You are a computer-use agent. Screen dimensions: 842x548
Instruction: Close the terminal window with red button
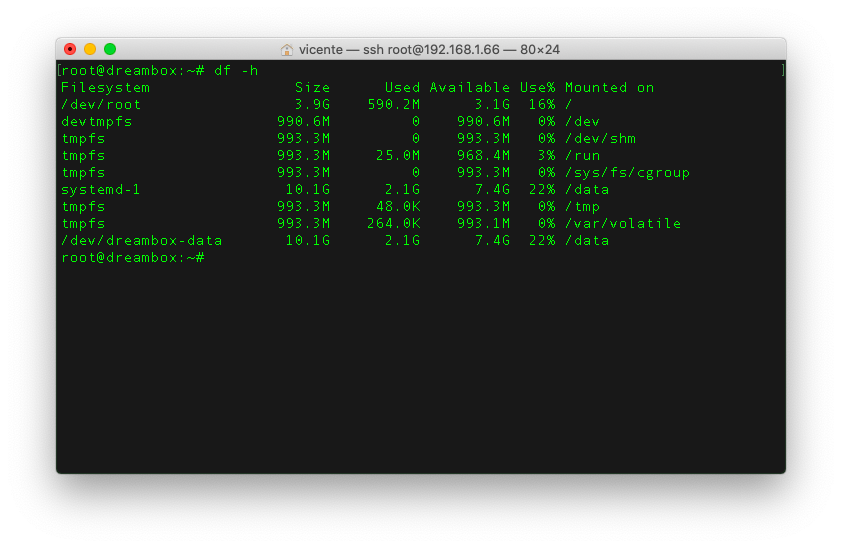tap(70, 49)
